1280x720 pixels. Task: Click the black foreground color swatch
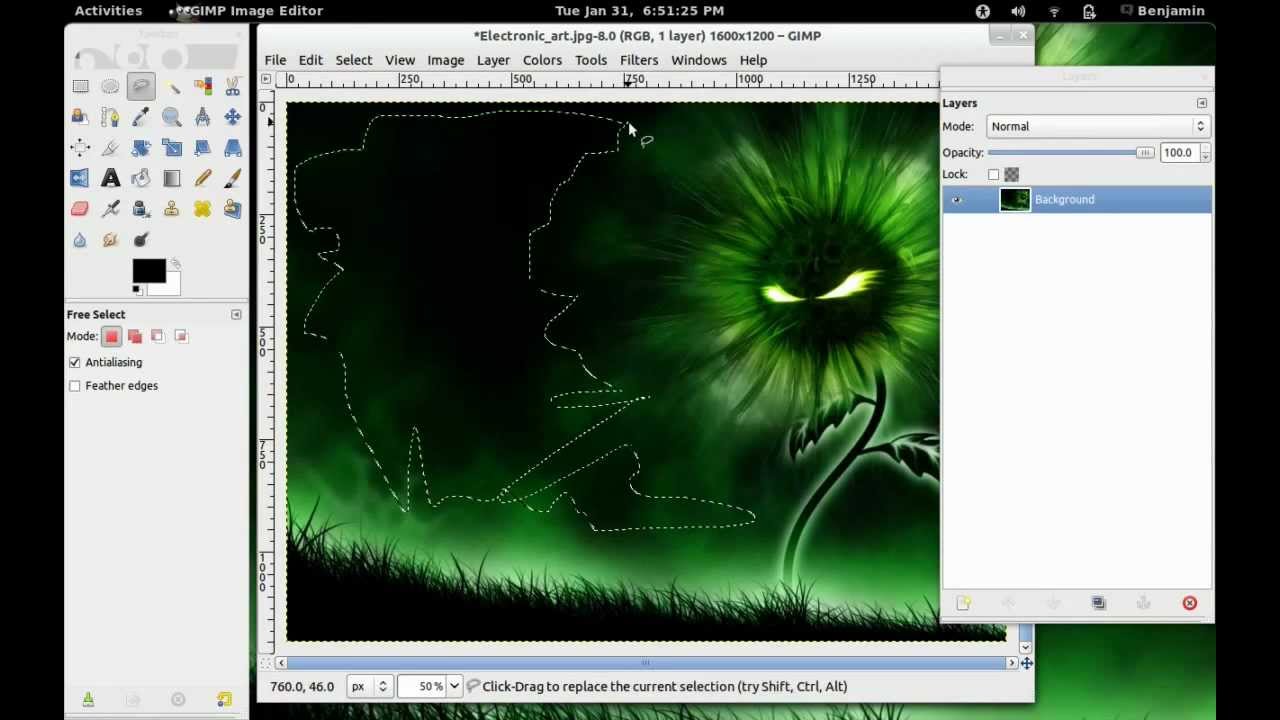pos(148,271)
